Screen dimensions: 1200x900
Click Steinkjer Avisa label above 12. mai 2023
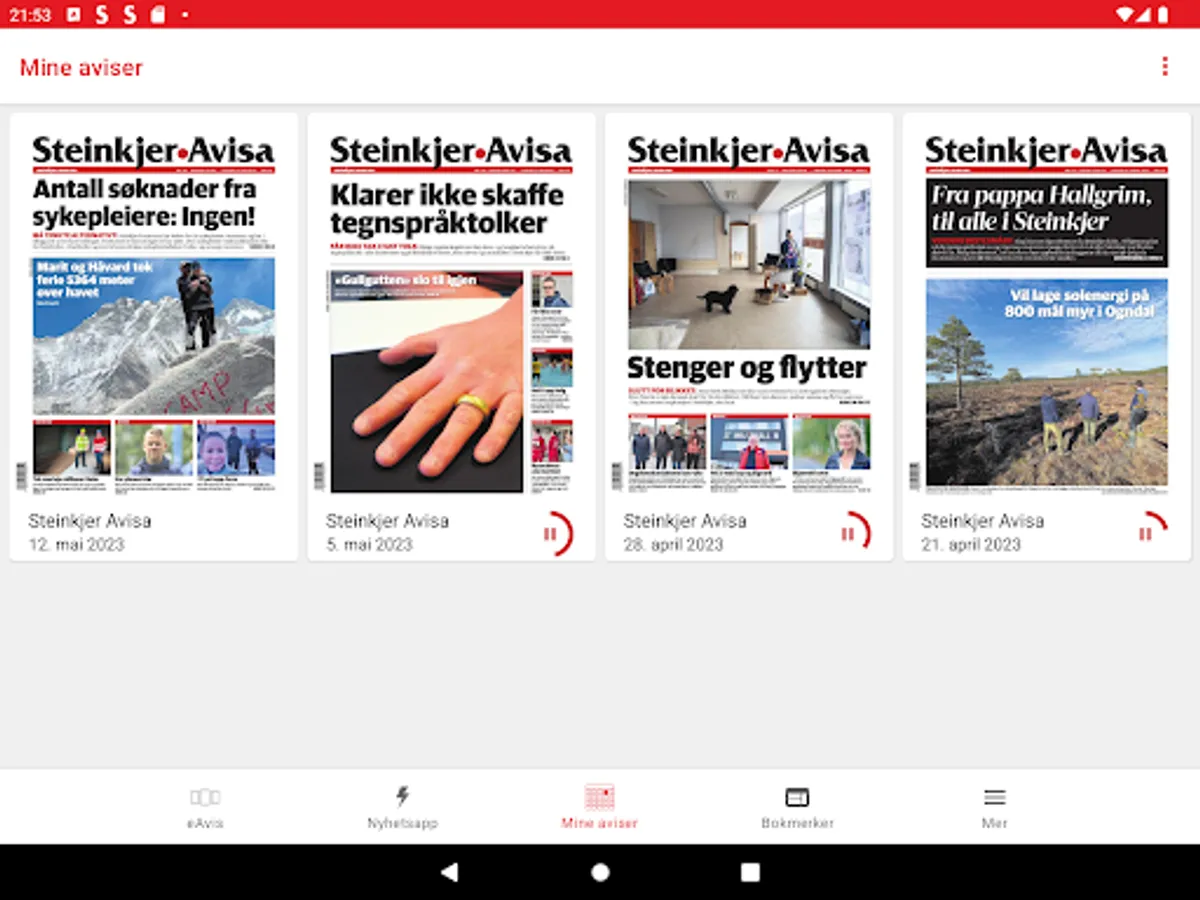90,521
